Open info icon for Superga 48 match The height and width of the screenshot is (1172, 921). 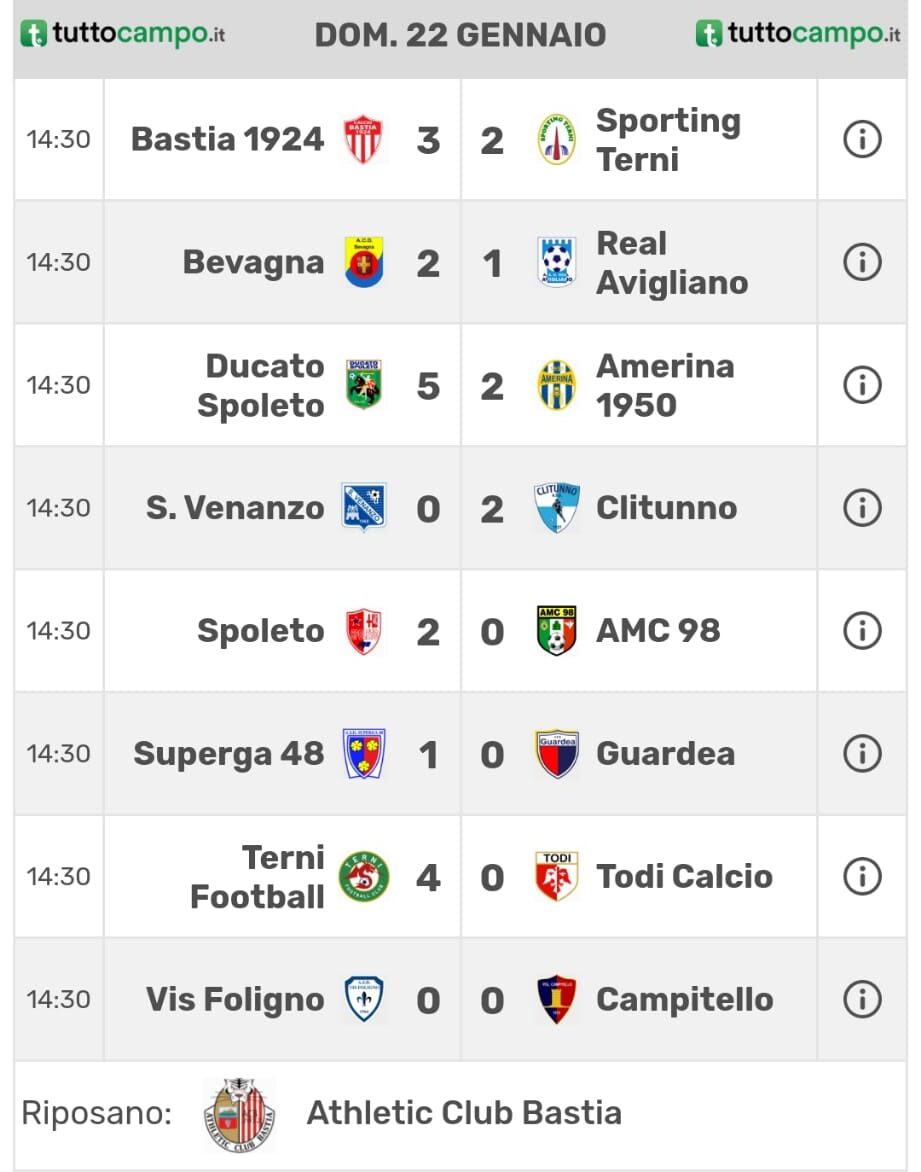click(x=862, y=753)
